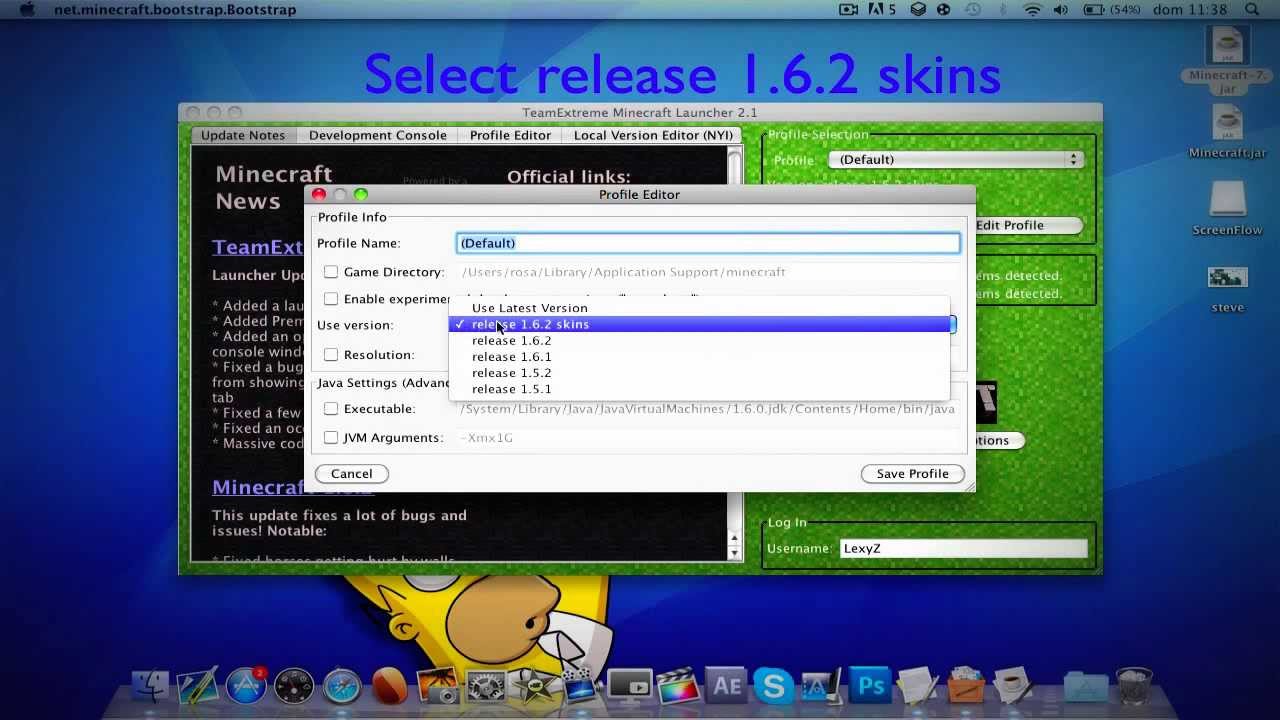1280x720 pixels.
Task: Open Time Machine menu bar icon
Action: (x=973, y=9)
